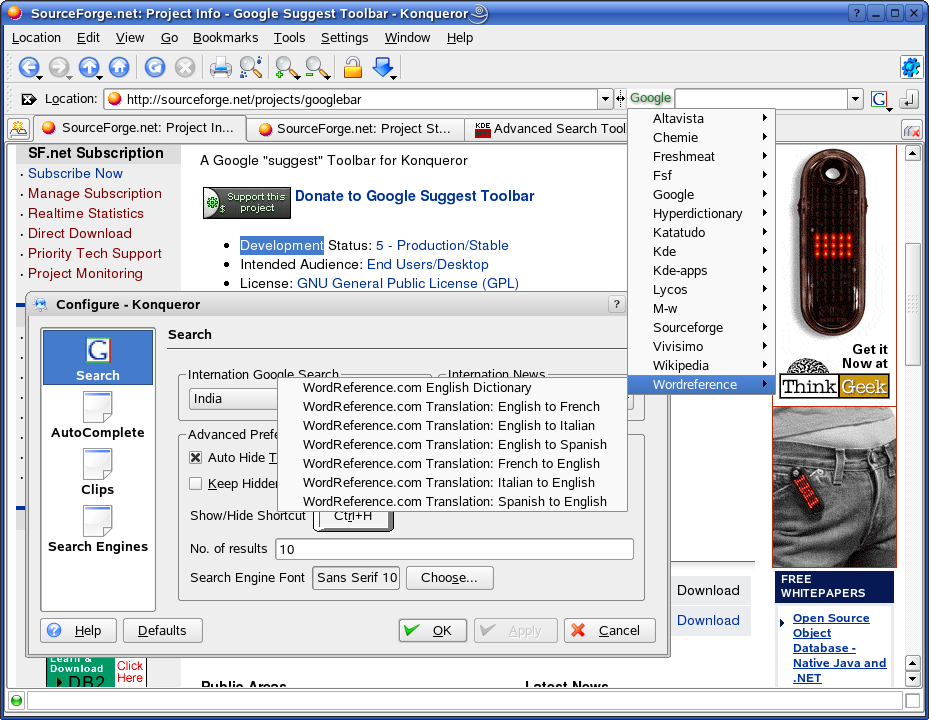Click the scrollbar down arrow at bottom
Viewport: 929px width, 720px height.
click(912, 679)
